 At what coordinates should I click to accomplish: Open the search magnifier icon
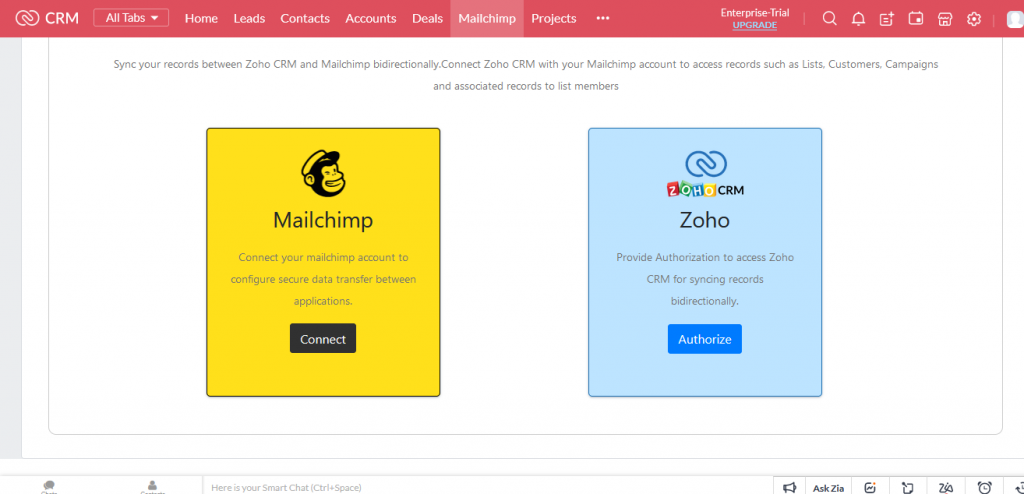(x=829, y=18)
